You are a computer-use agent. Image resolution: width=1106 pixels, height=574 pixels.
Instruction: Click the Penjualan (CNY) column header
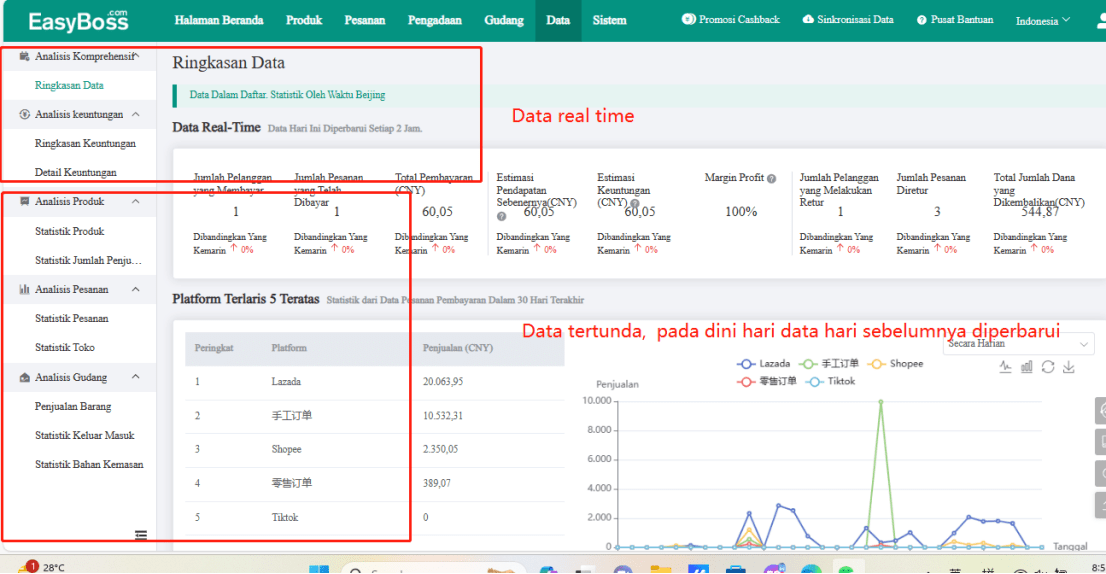(x=458, y=348)
